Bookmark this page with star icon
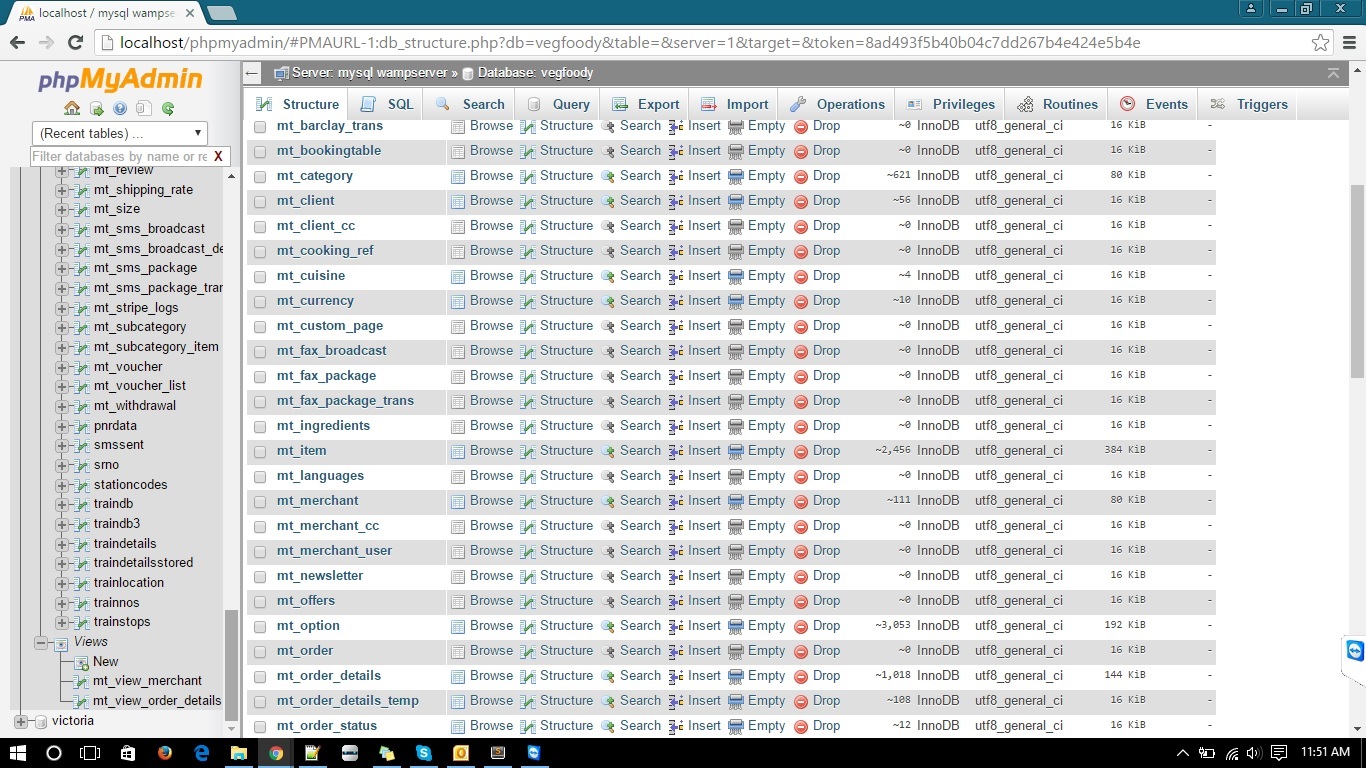 coord(1321,43)
